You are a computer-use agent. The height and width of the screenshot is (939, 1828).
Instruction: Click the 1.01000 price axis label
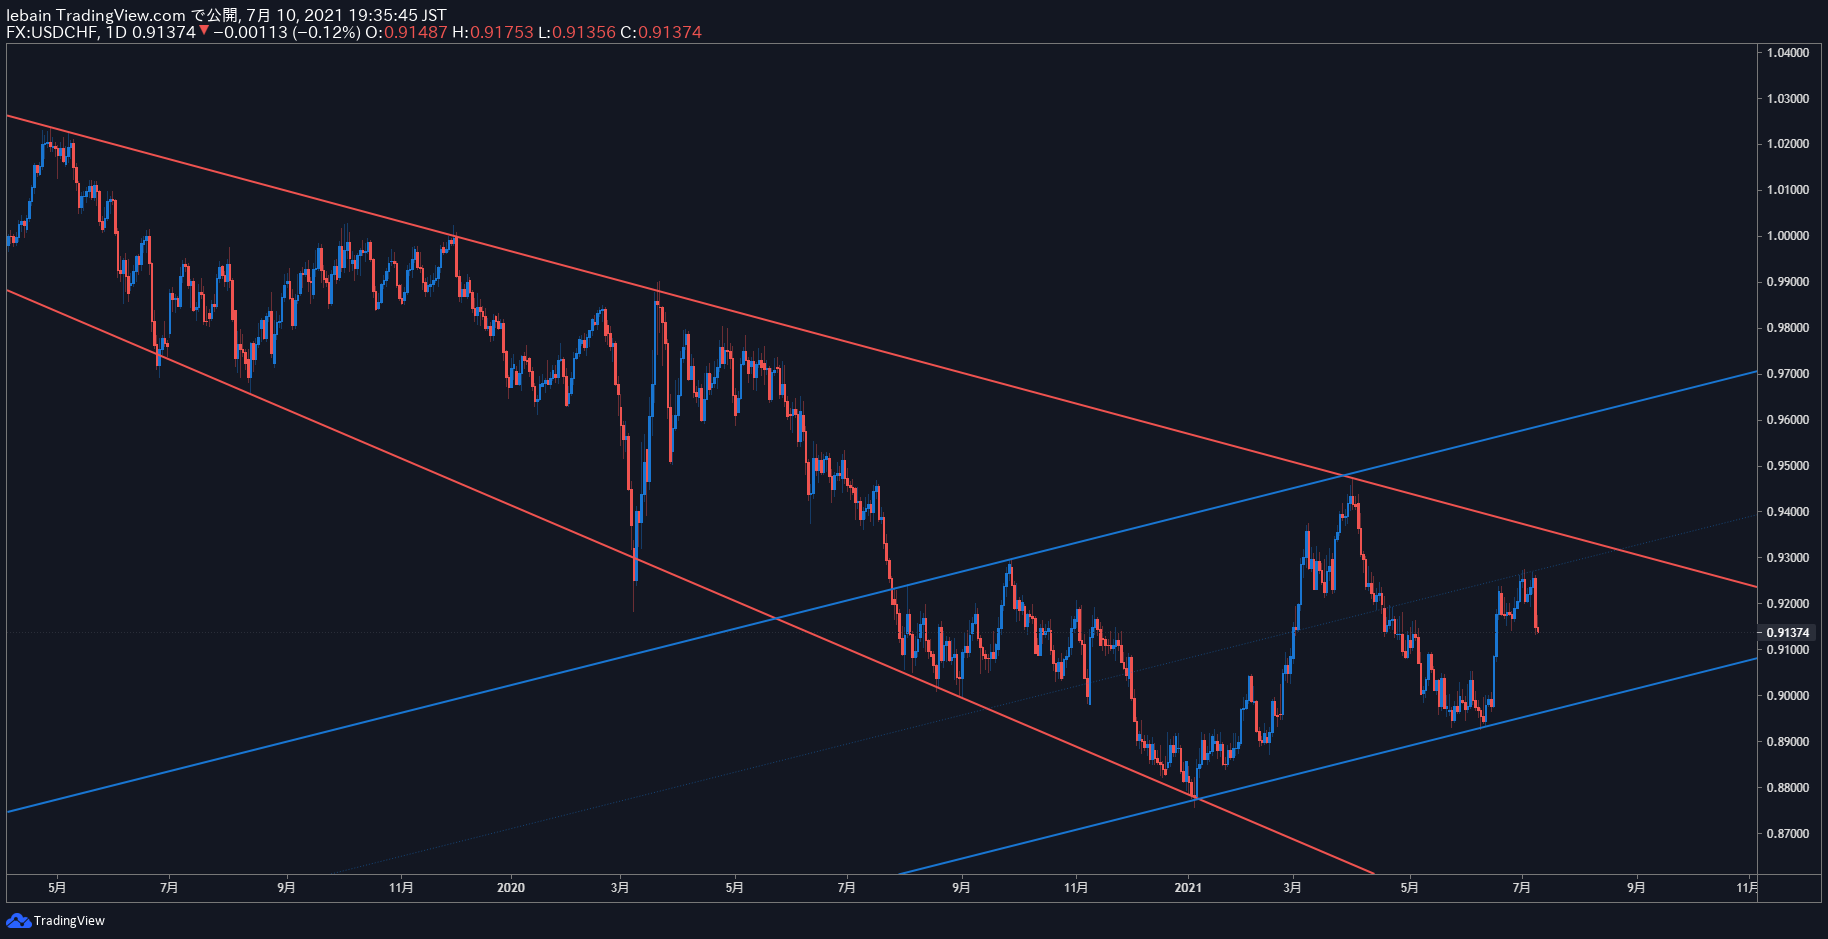(1788, 190)
